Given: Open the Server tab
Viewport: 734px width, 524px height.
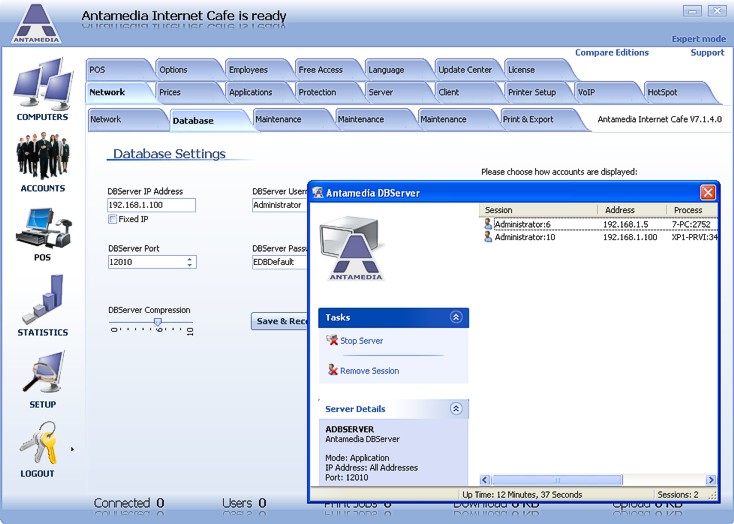Looking at the screenshot, I should click(x=398, y=92).
